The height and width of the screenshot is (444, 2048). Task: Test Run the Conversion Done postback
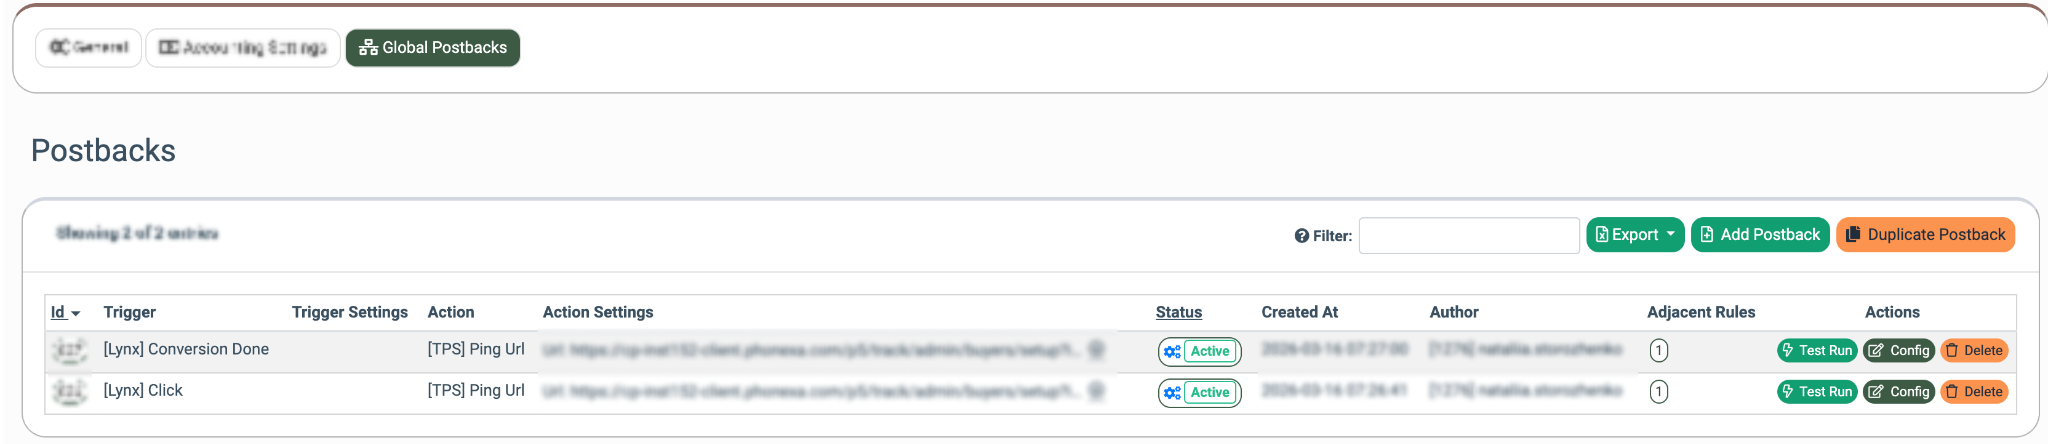pyautogui.click(x=1817, y=351)
